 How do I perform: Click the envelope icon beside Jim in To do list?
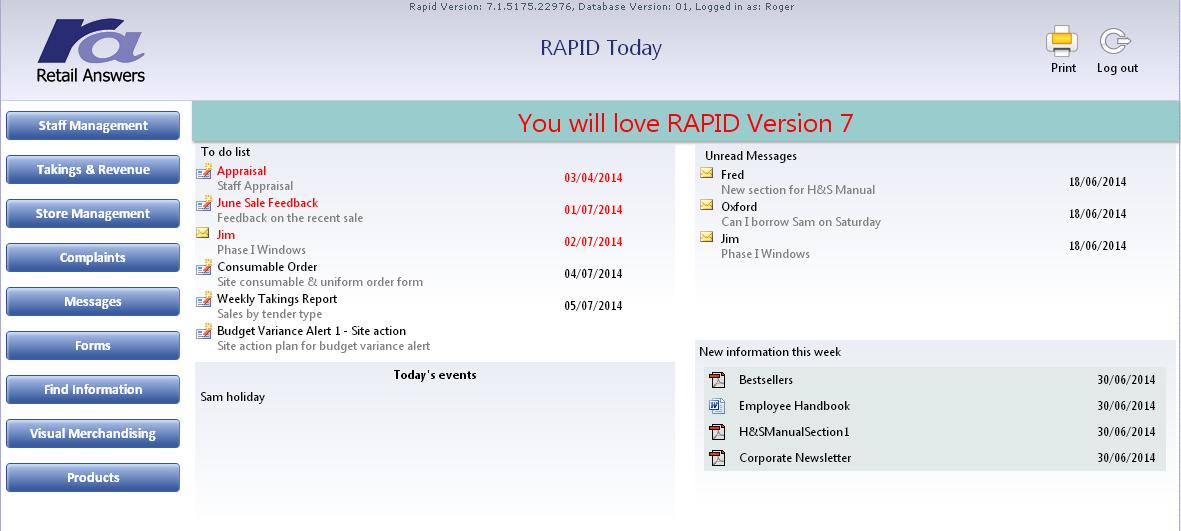coord(203,233)
